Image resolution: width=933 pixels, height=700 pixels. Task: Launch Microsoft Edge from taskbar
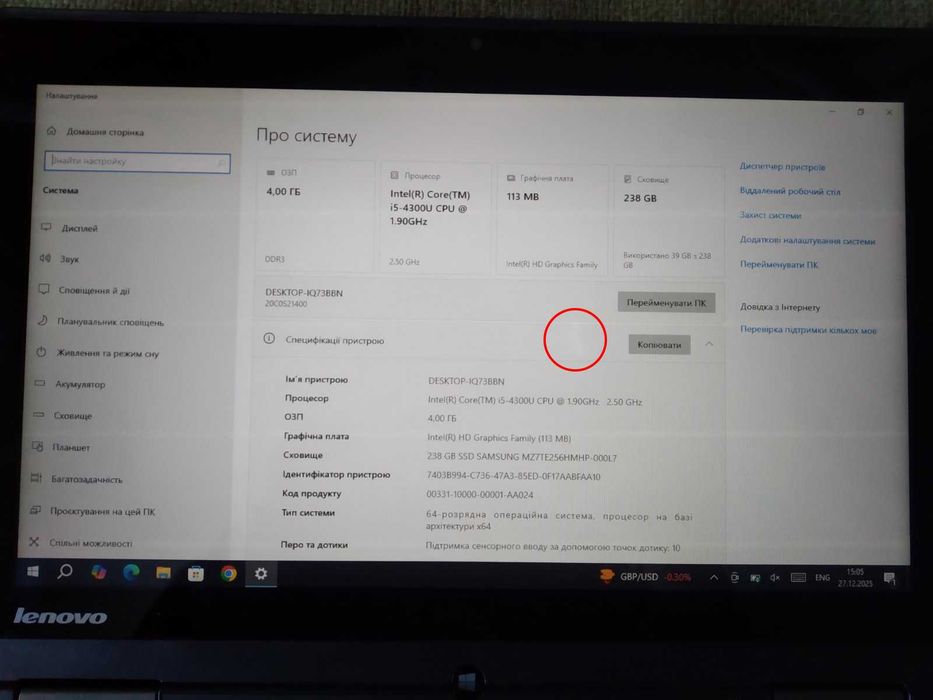point(131,573)
